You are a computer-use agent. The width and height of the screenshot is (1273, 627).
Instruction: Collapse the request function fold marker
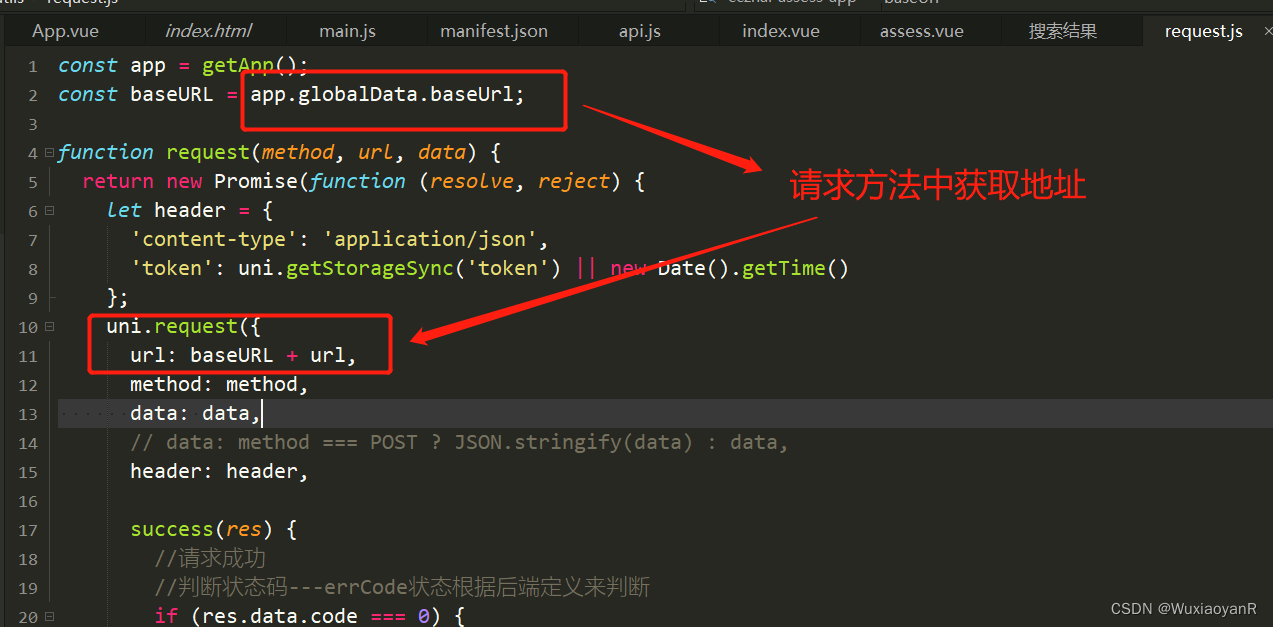pos(48,152)
